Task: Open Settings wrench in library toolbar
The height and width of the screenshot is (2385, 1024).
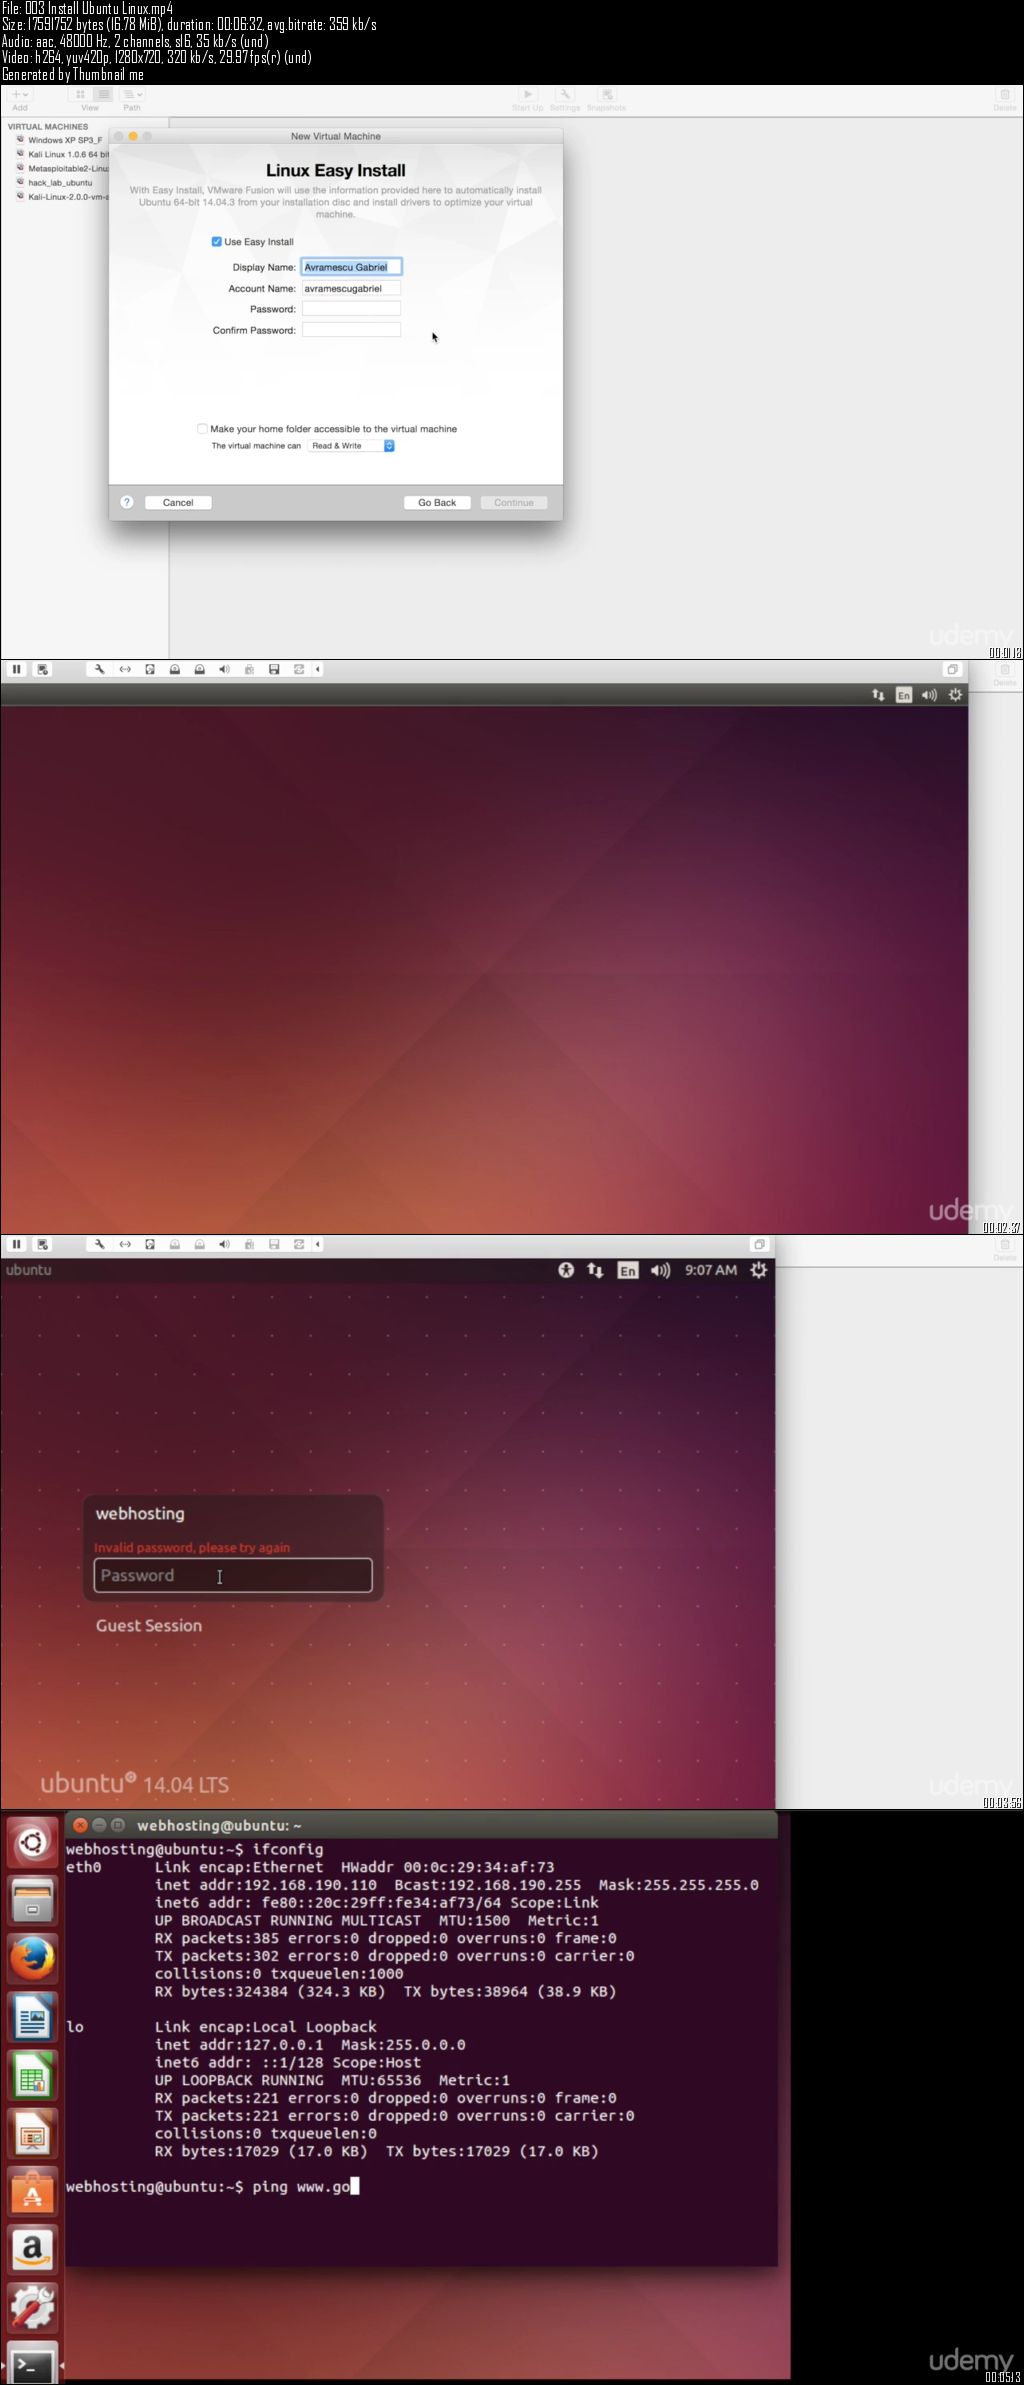Action: pos(565,95)
